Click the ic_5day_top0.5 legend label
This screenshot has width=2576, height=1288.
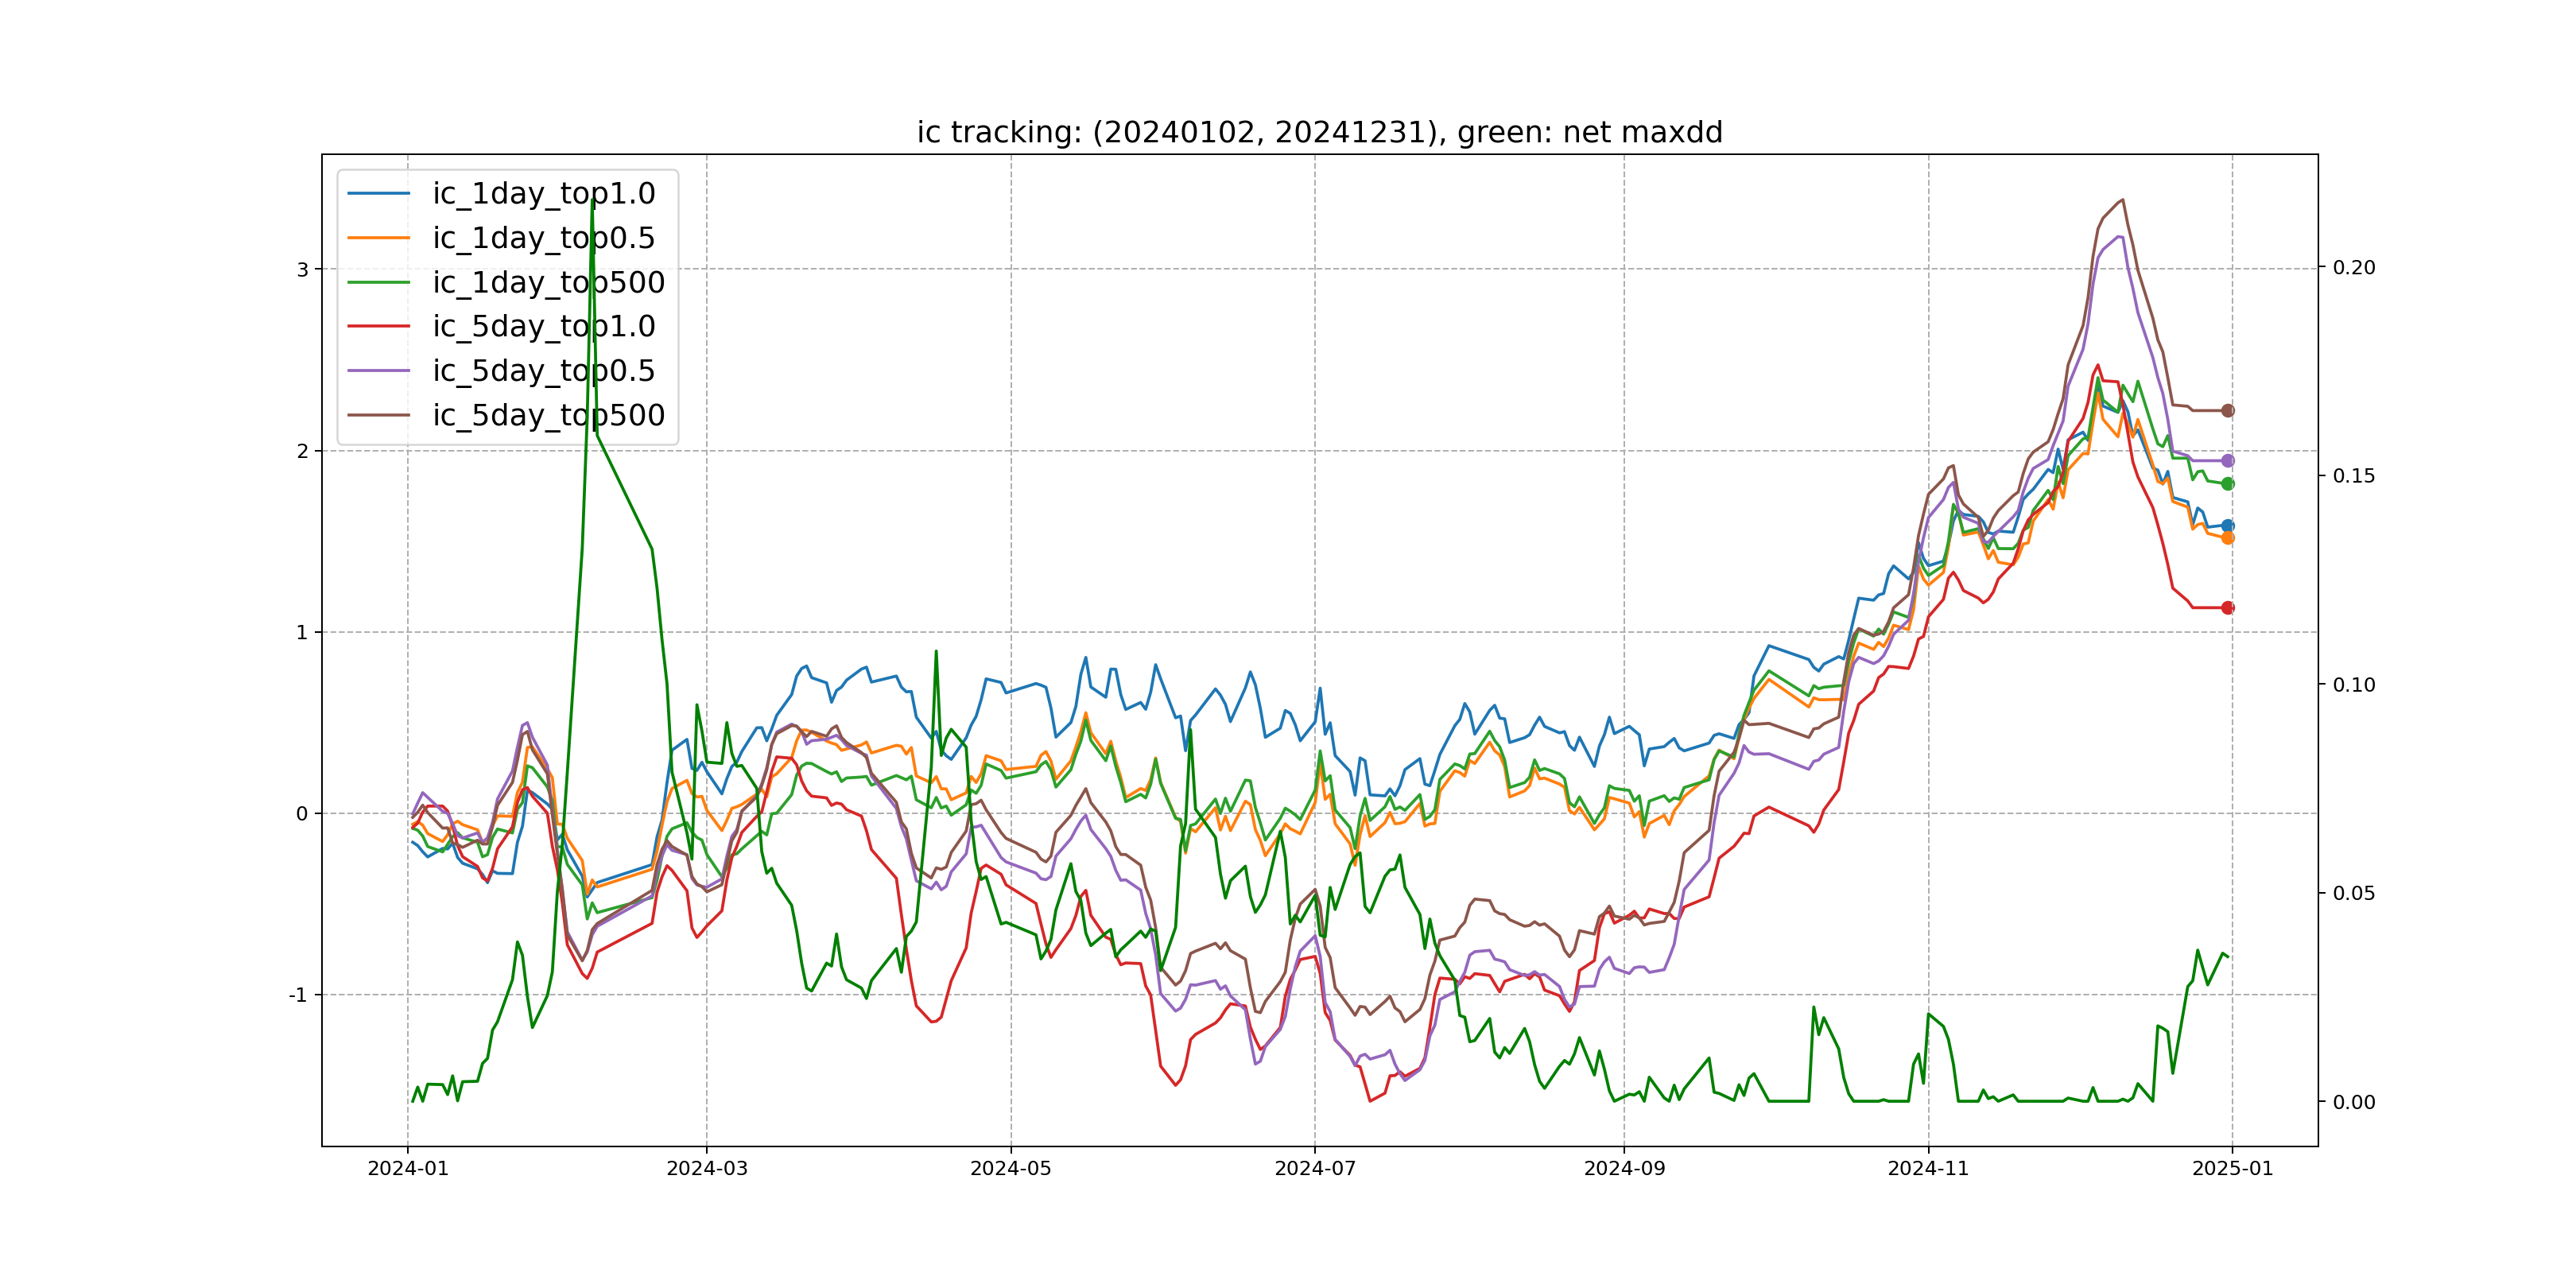click(x=543, y=371)
